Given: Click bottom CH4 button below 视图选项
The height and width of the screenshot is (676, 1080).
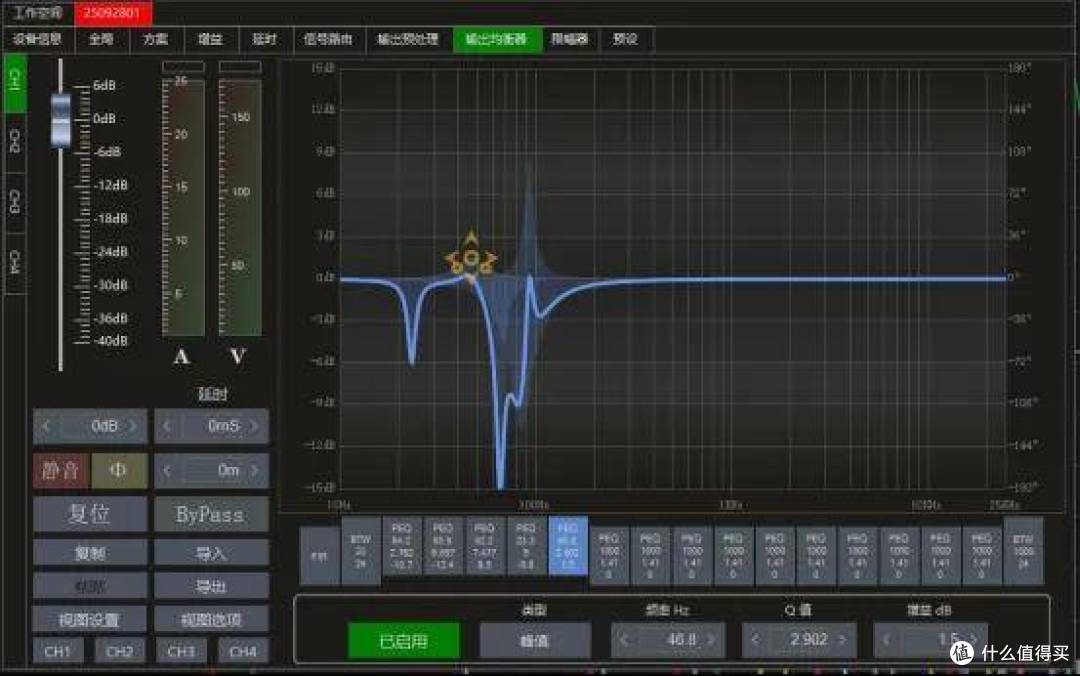Looking at the screenshot, I should tap(243, 651).
